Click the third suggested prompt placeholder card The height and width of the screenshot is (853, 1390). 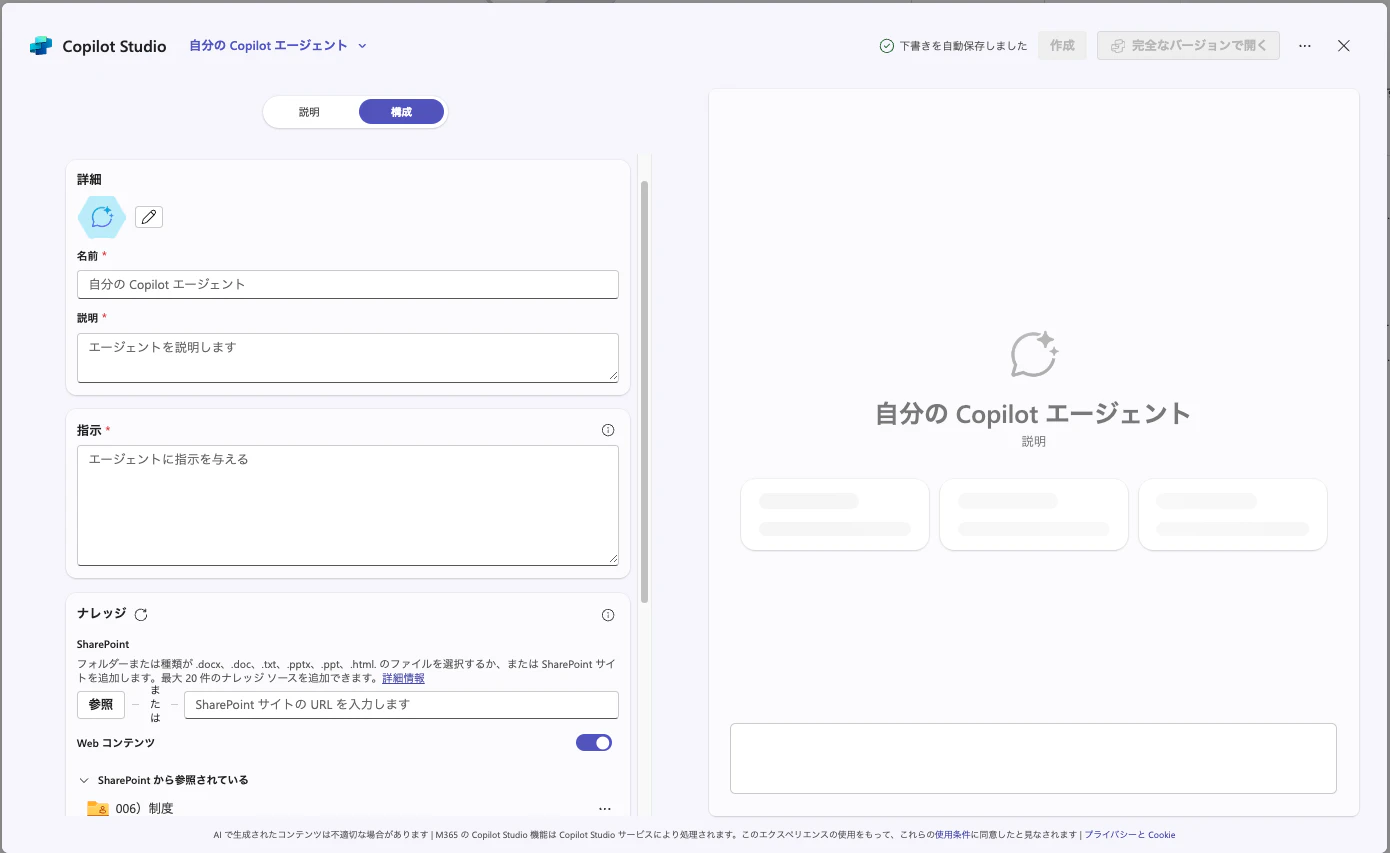(1233, 514)
